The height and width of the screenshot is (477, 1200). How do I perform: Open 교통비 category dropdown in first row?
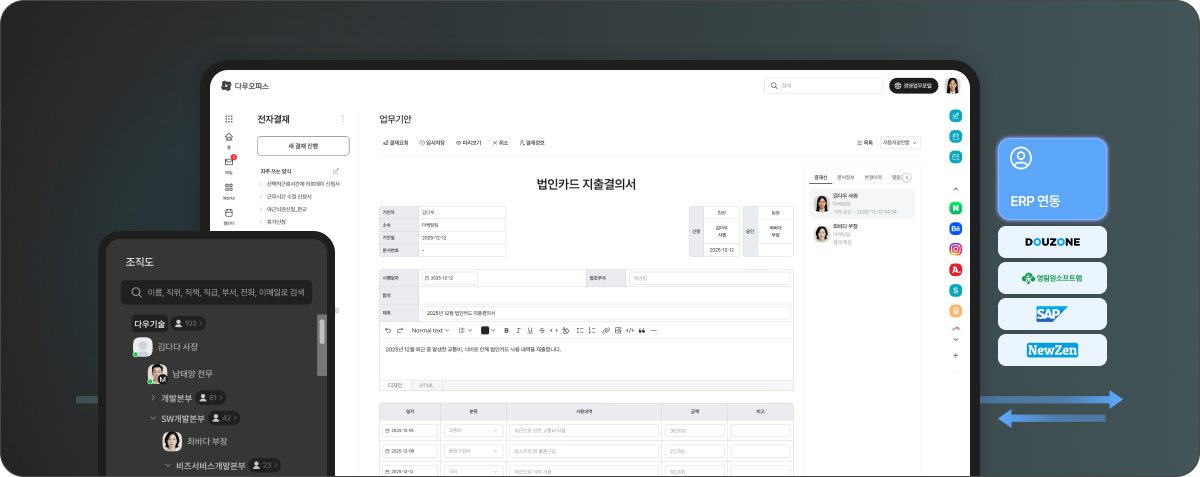[x=473, y=430]
